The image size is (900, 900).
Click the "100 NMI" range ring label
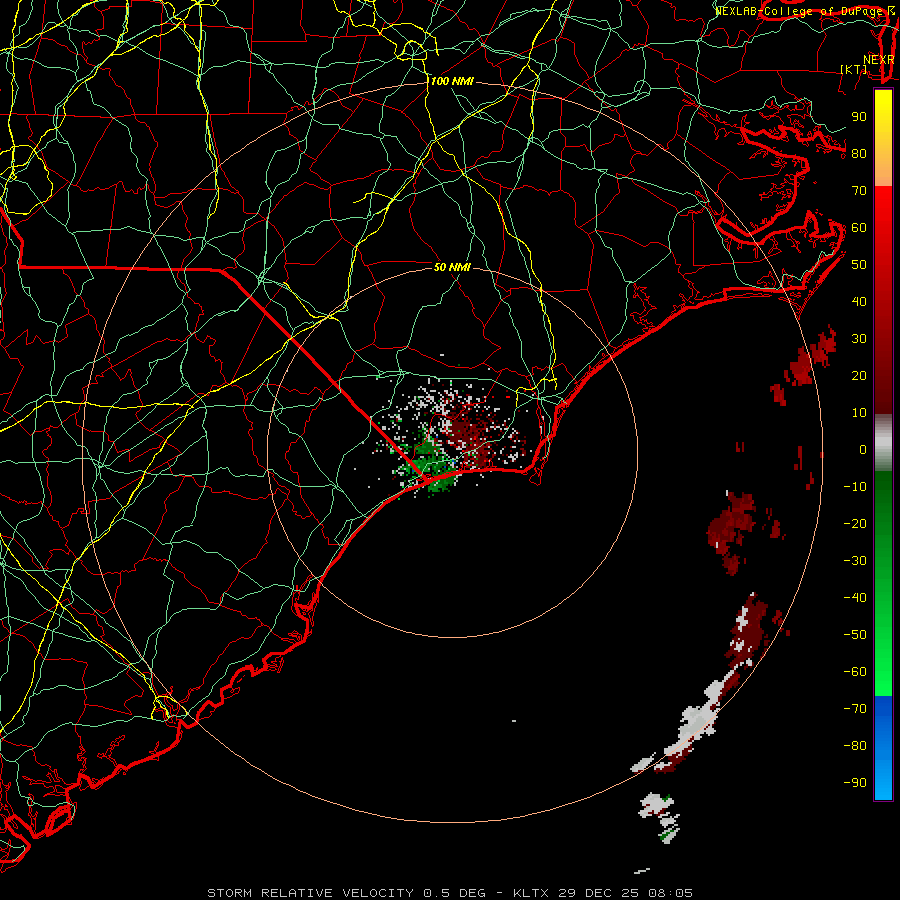(452, 82)
